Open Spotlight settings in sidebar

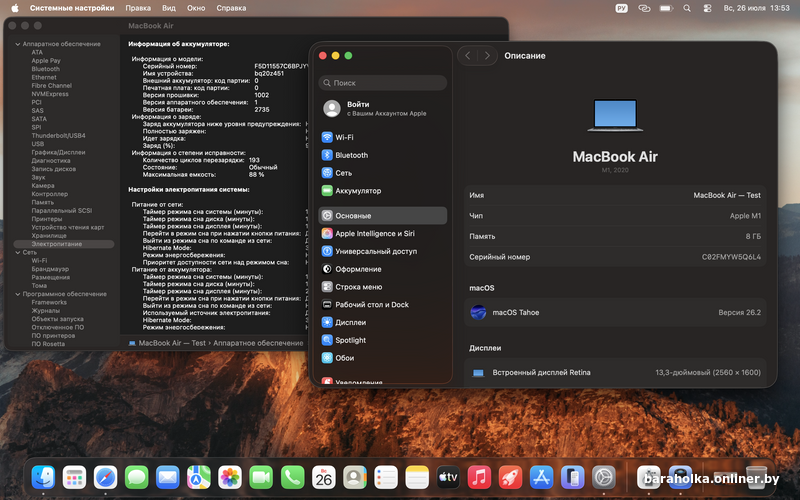point(383,340)
